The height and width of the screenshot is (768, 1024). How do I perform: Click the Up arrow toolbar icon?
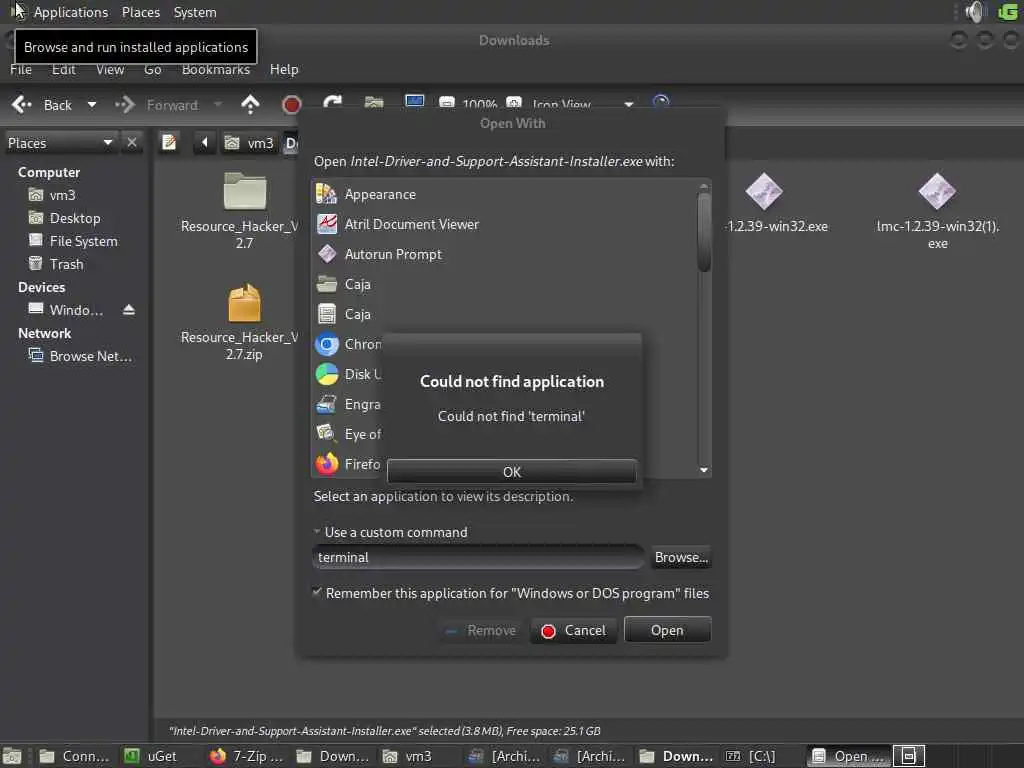[x=250, y=104]
